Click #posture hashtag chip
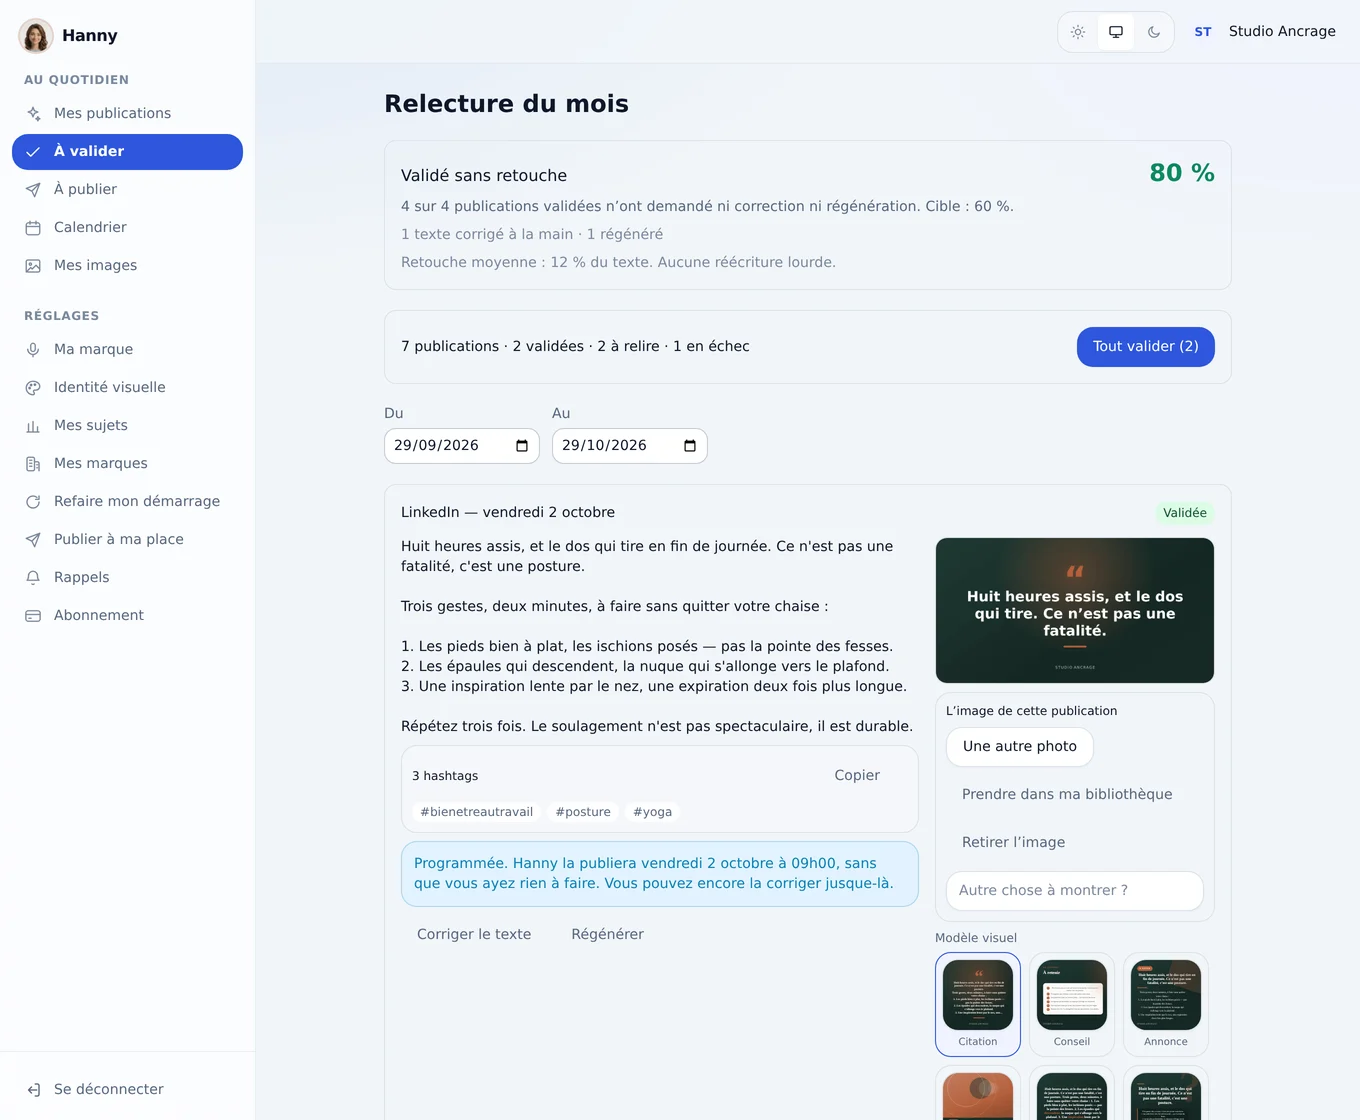 583,812
